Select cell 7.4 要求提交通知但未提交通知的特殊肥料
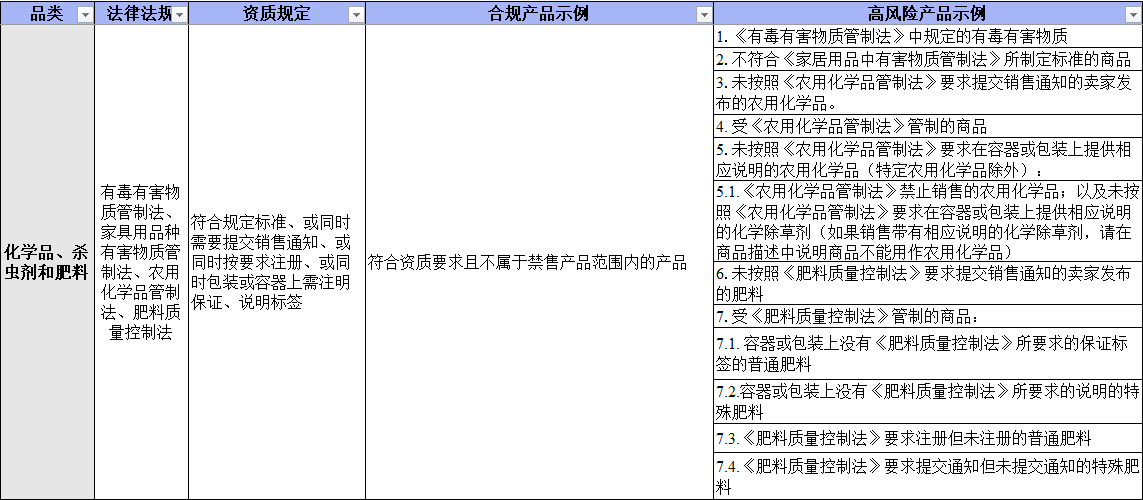1143x500 pixels. 928,475
